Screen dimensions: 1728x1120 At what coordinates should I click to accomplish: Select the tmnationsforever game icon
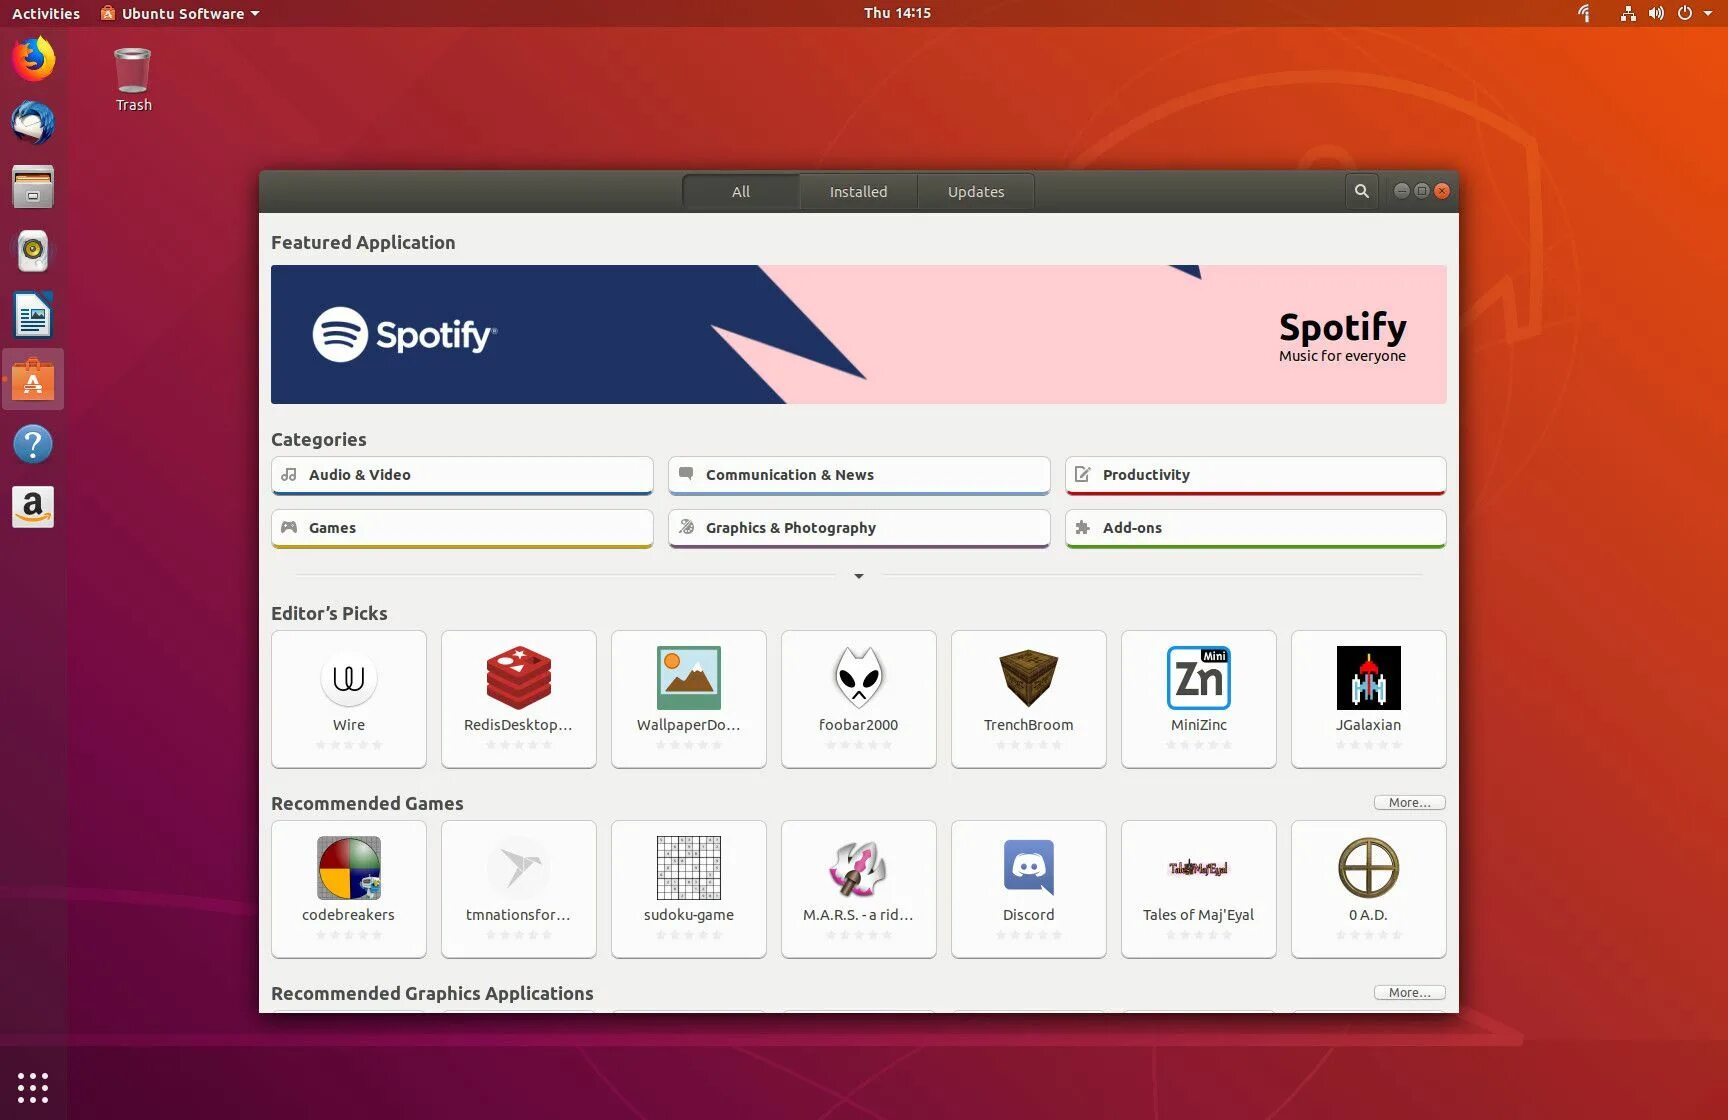(518, 867)
